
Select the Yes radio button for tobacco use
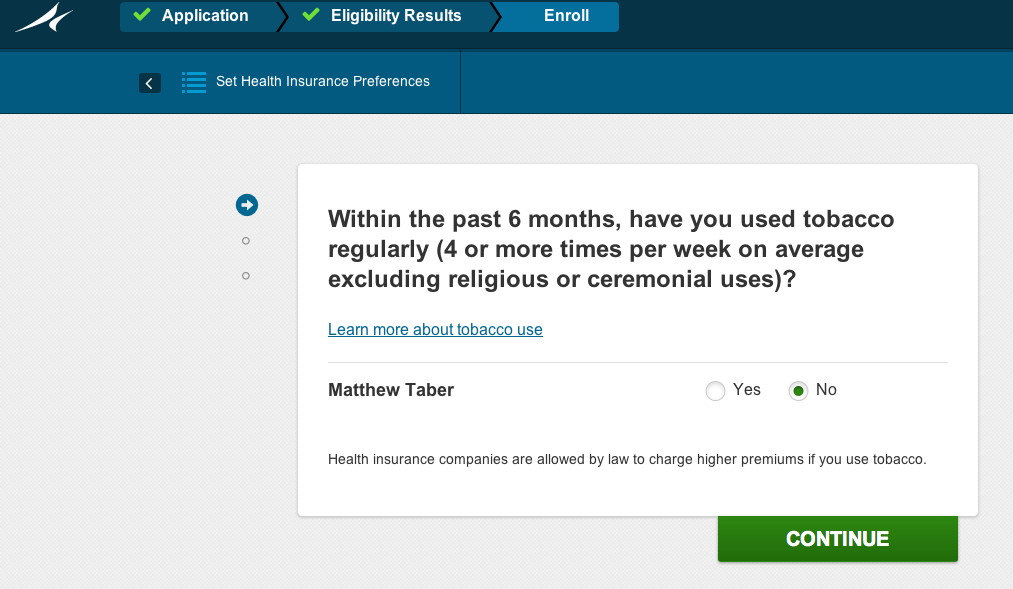pos(715,391)
